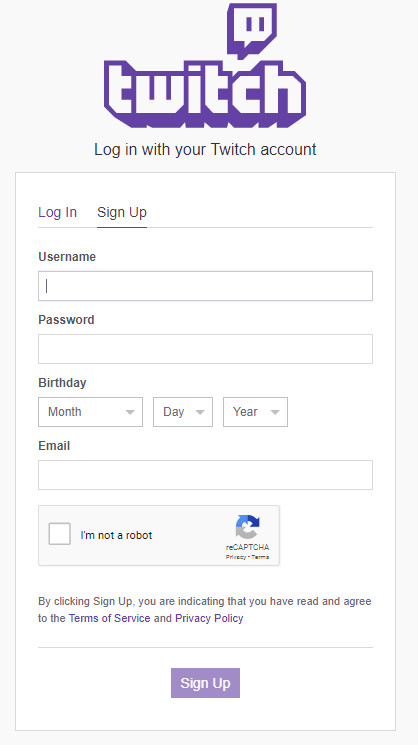Check the I'm not a robot box
This screenshot has height=745, width=418.
[x=59, y=534]
